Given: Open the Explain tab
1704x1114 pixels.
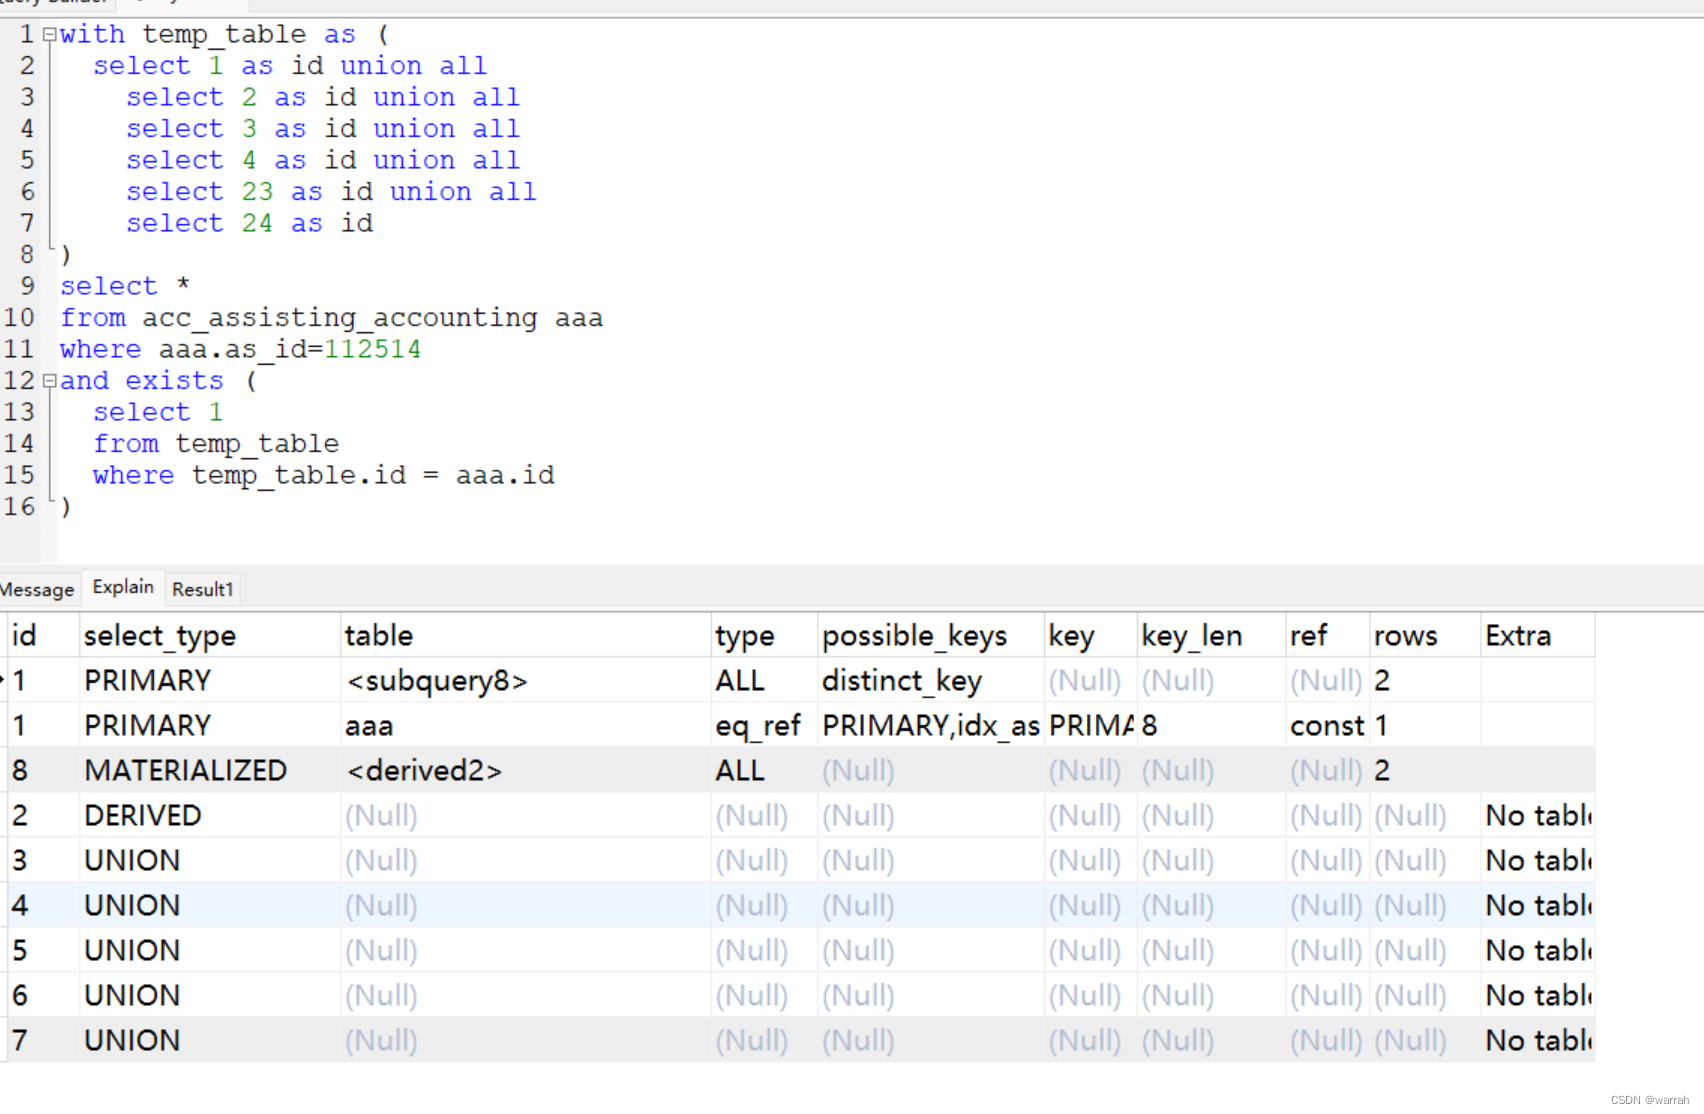Looking at the screenshot, I should pyautogui.click(x=123, y=587).
